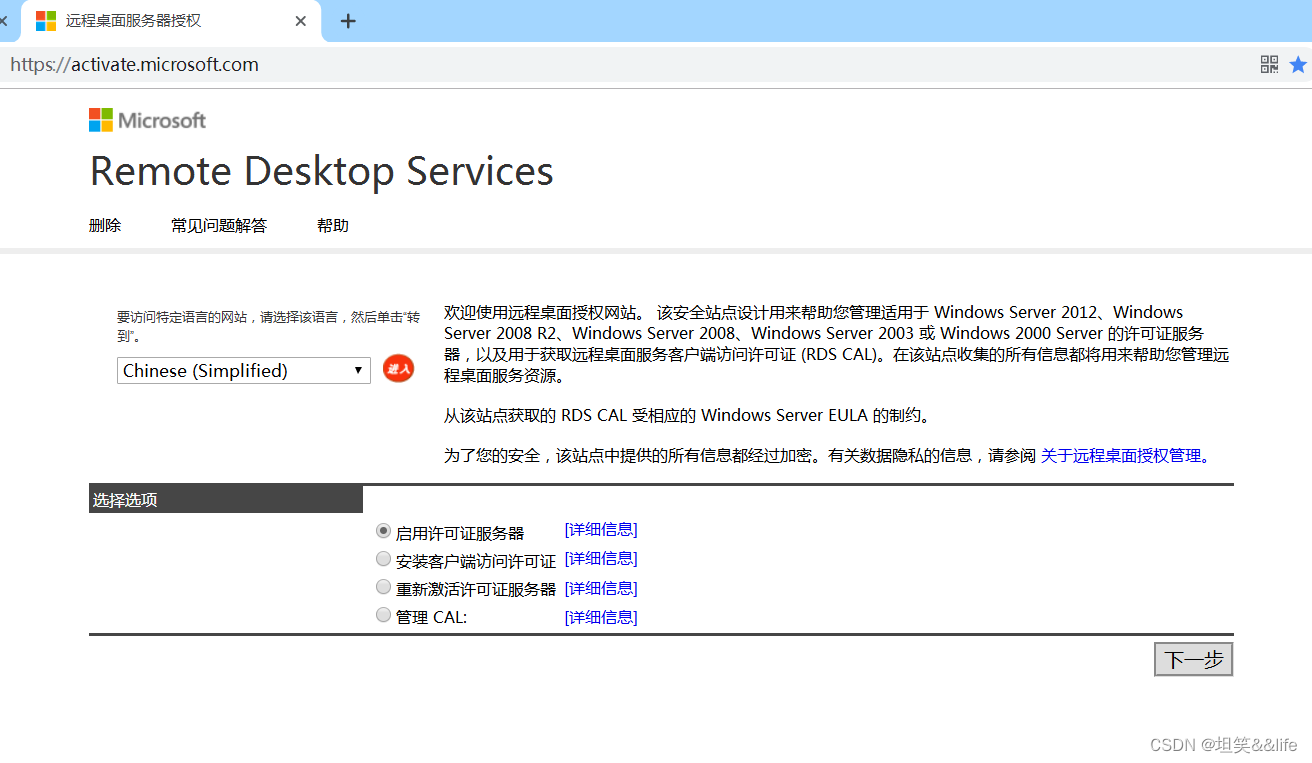Open the Chinese (Simplified) language dropdown
The image size is (1312, 763).
(x=244, y=370)
